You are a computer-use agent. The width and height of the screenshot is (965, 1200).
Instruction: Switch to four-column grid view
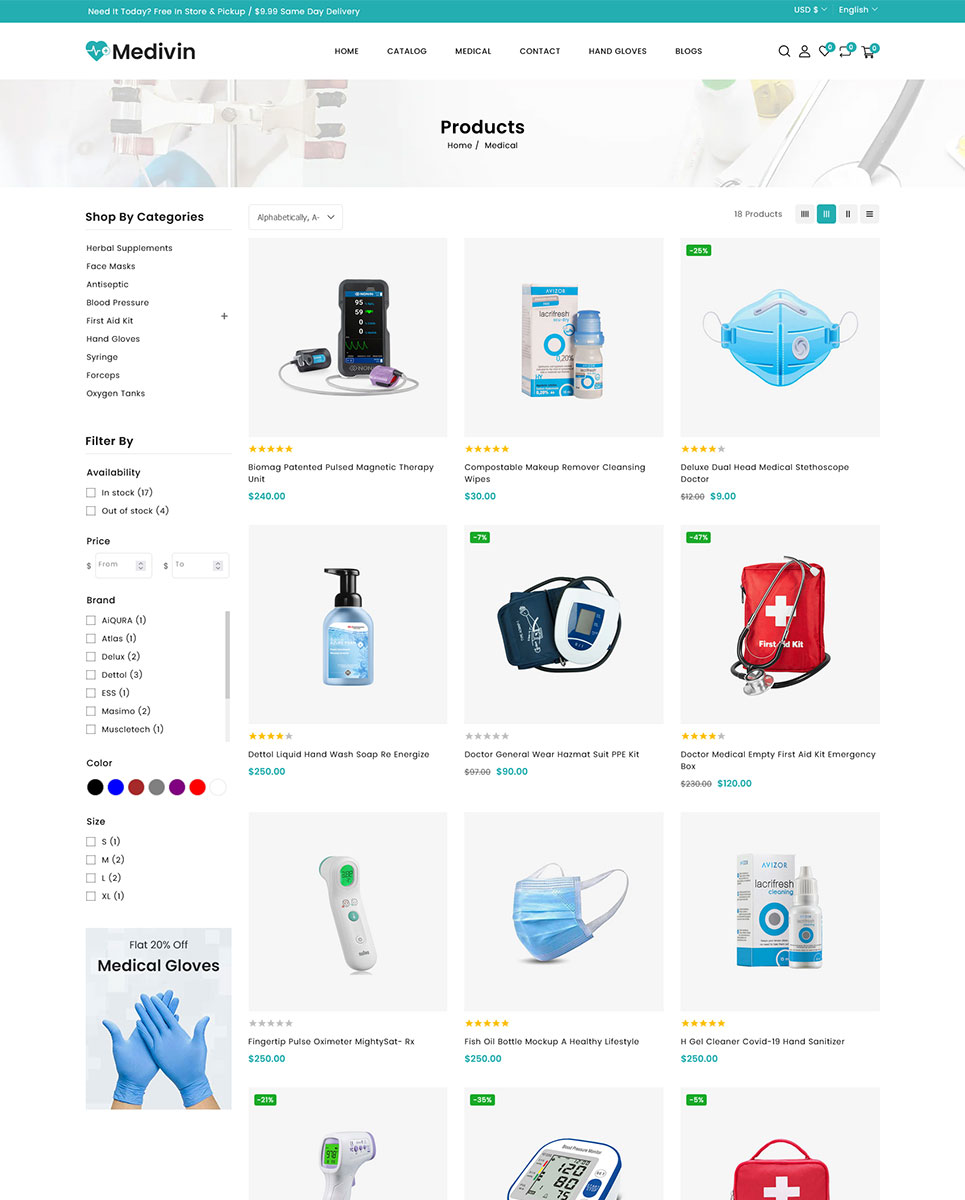point(805,214)
